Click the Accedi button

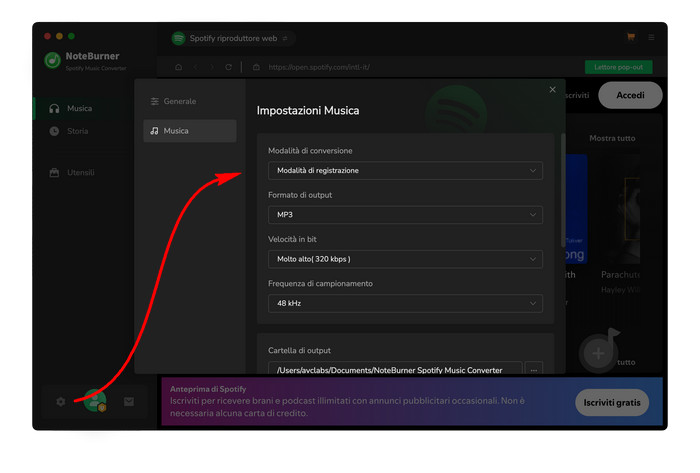(x=630, y=95)
